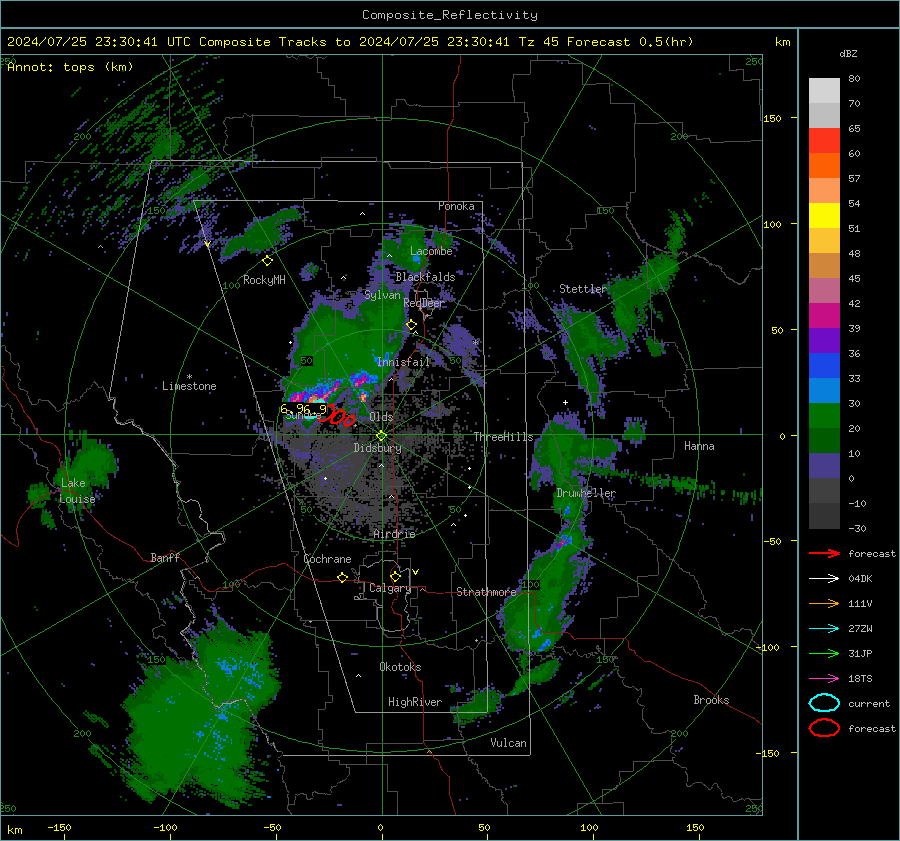Viewport: 900px width, 841px height.
Task: Click the Cochrane label
Action: point(327,559)
